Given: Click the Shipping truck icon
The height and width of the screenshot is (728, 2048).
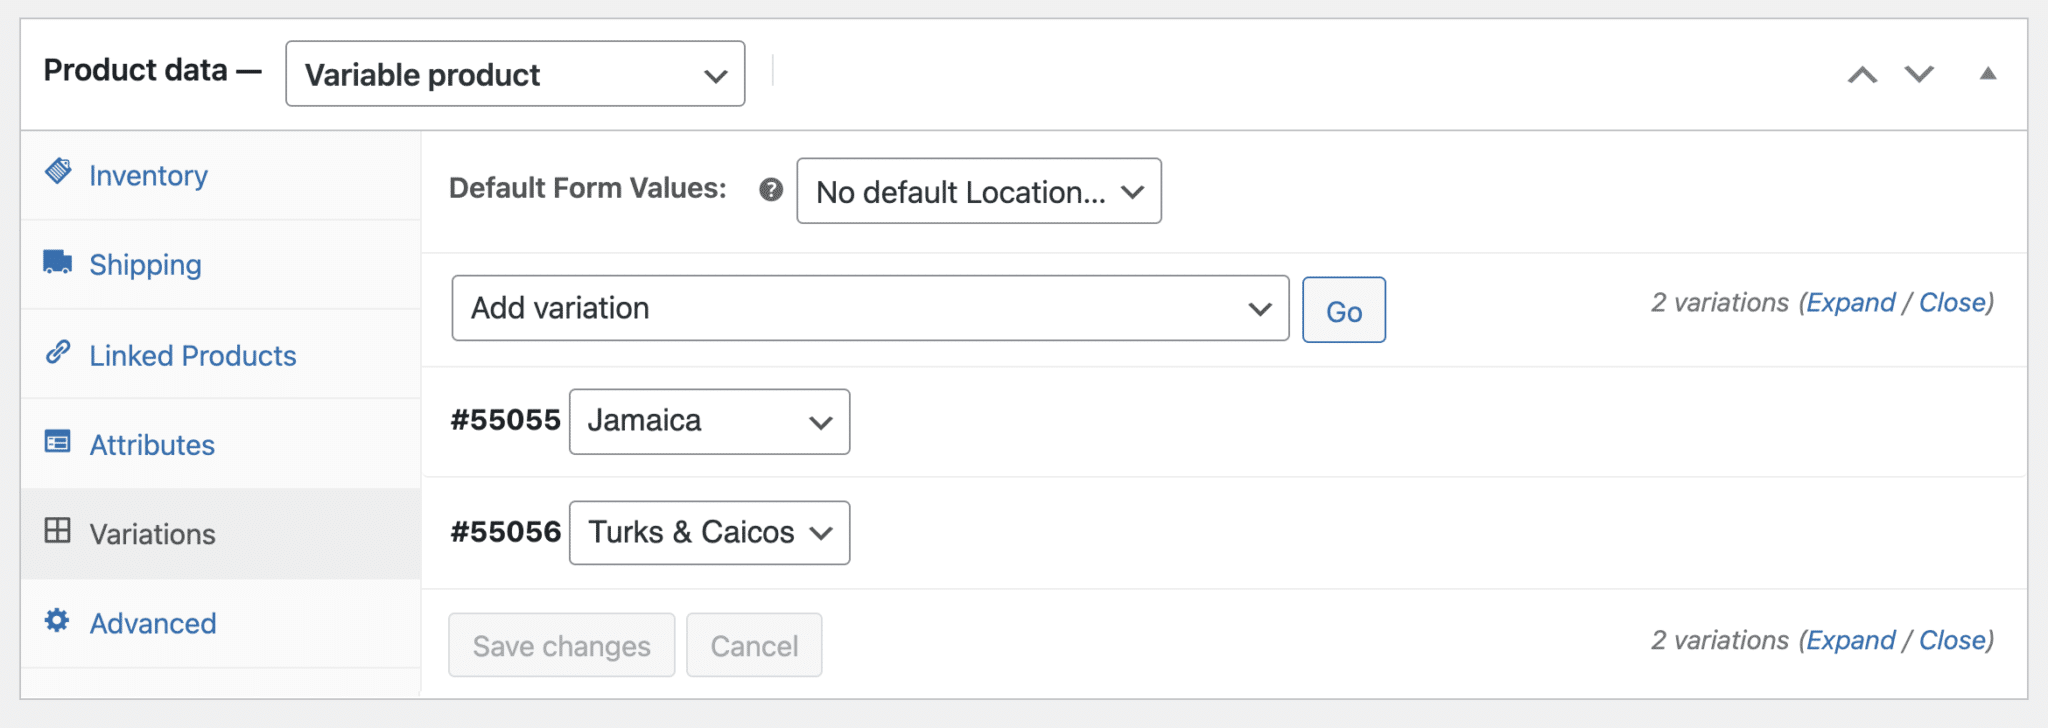Looking at the screenshot, I should [x=58, y=262].
